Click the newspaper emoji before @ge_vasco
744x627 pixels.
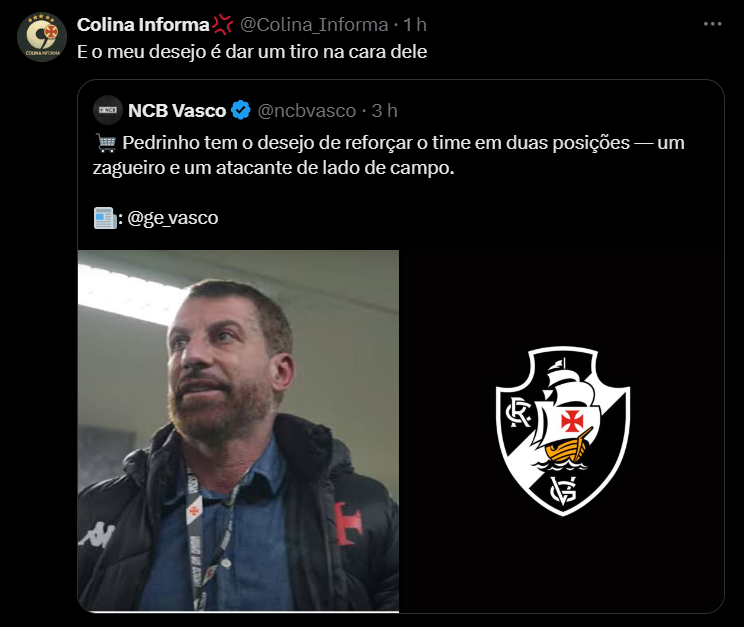coord(105,218)
